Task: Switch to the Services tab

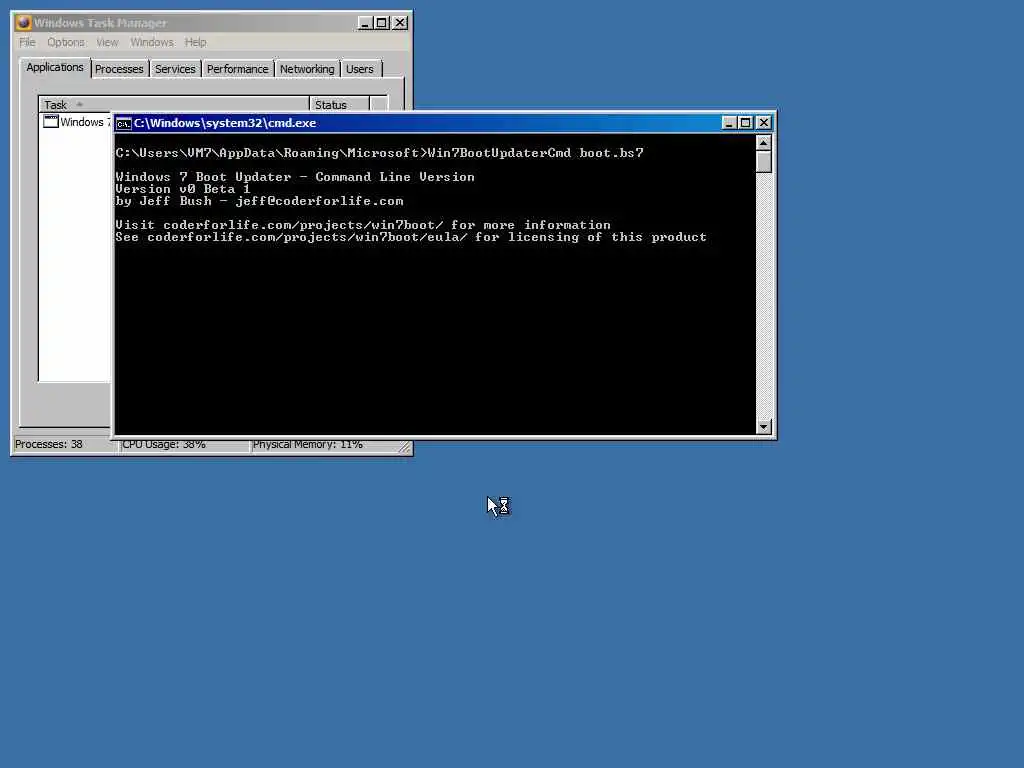Action: pos(175,69)
